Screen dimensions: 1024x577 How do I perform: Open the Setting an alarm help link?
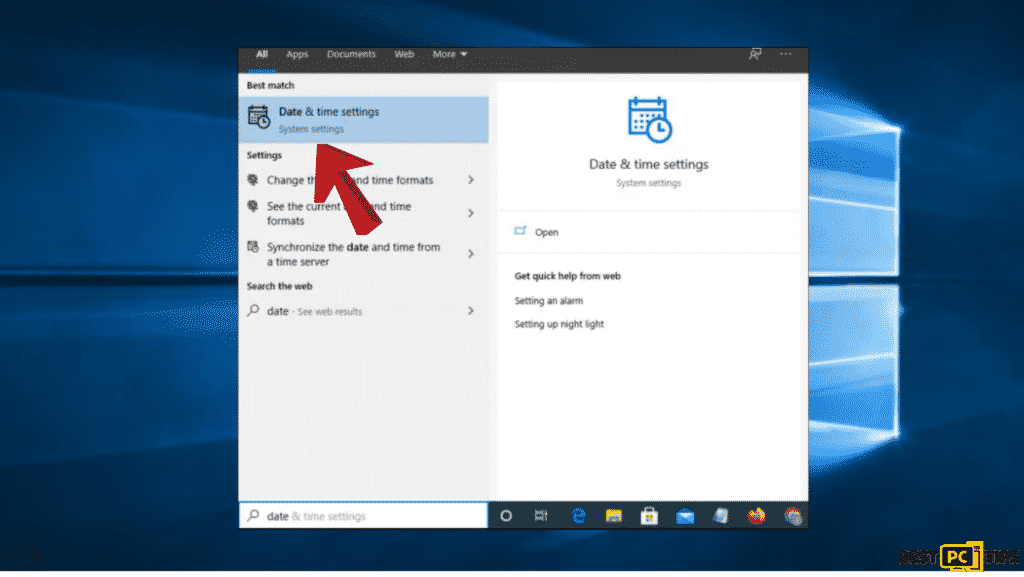click(548, 301)
